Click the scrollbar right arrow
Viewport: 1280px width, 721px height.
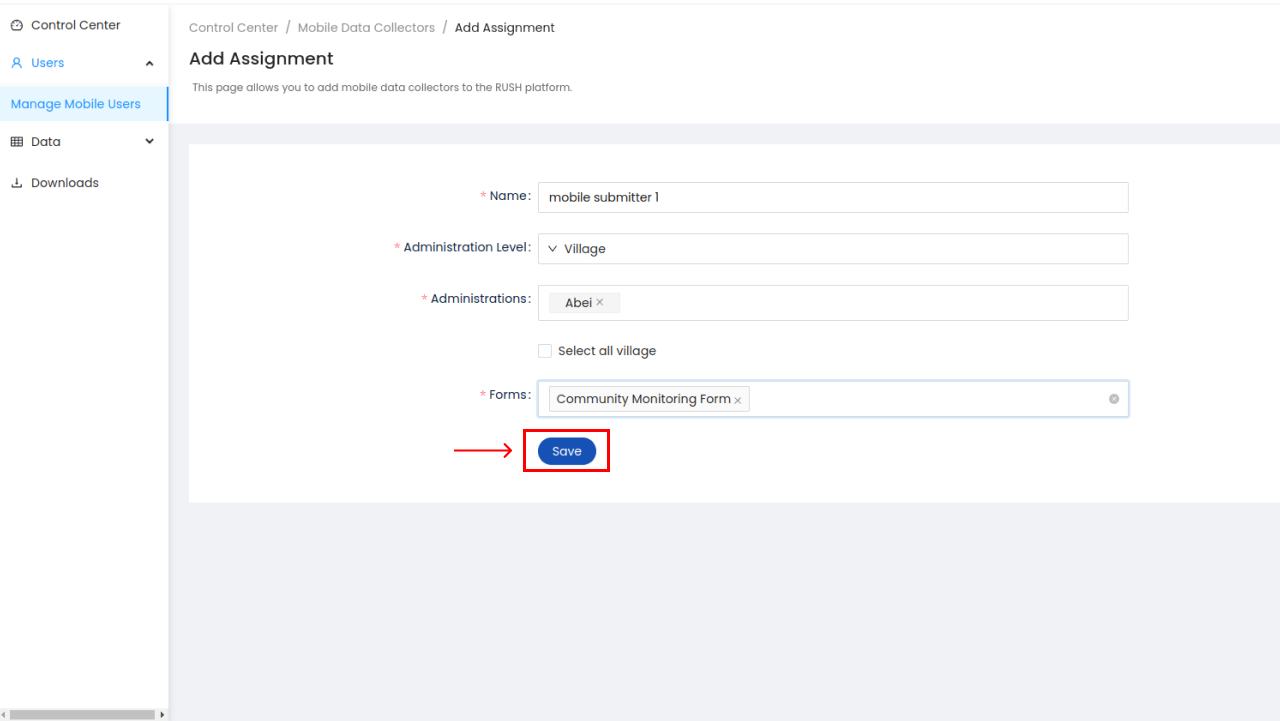[x=163, y=715]
